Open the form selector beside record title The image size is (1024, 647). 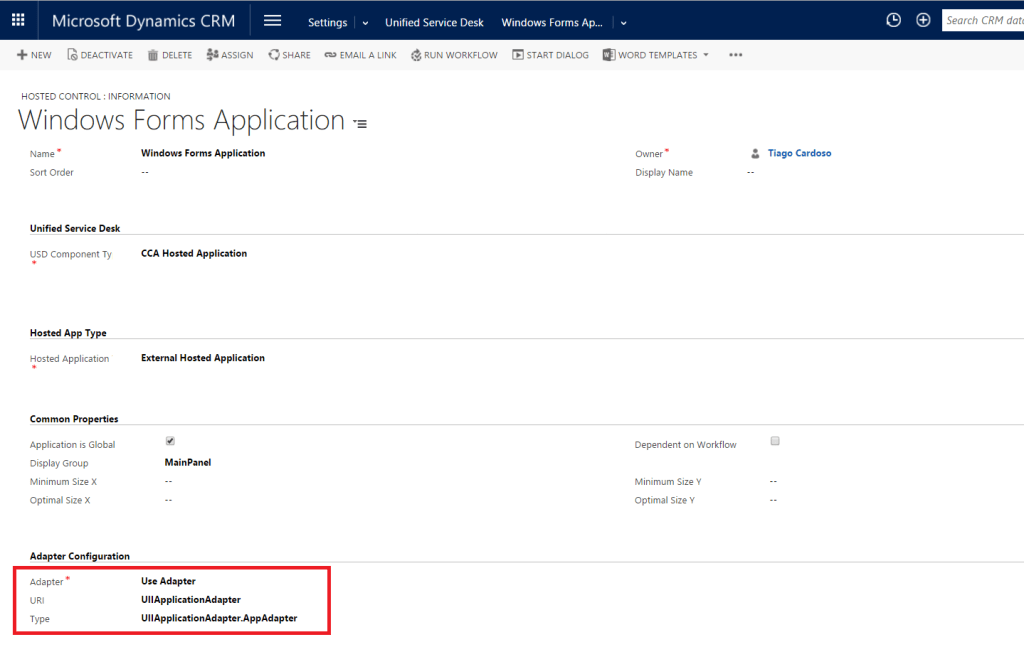click(360, 123)
